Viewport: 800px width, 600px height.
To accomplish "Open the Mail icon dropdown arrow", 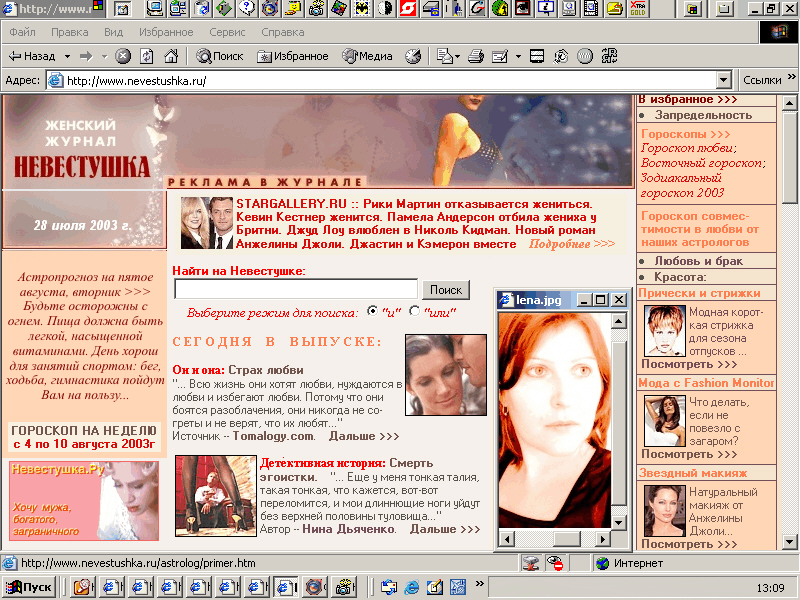I will tap(458, 57).
